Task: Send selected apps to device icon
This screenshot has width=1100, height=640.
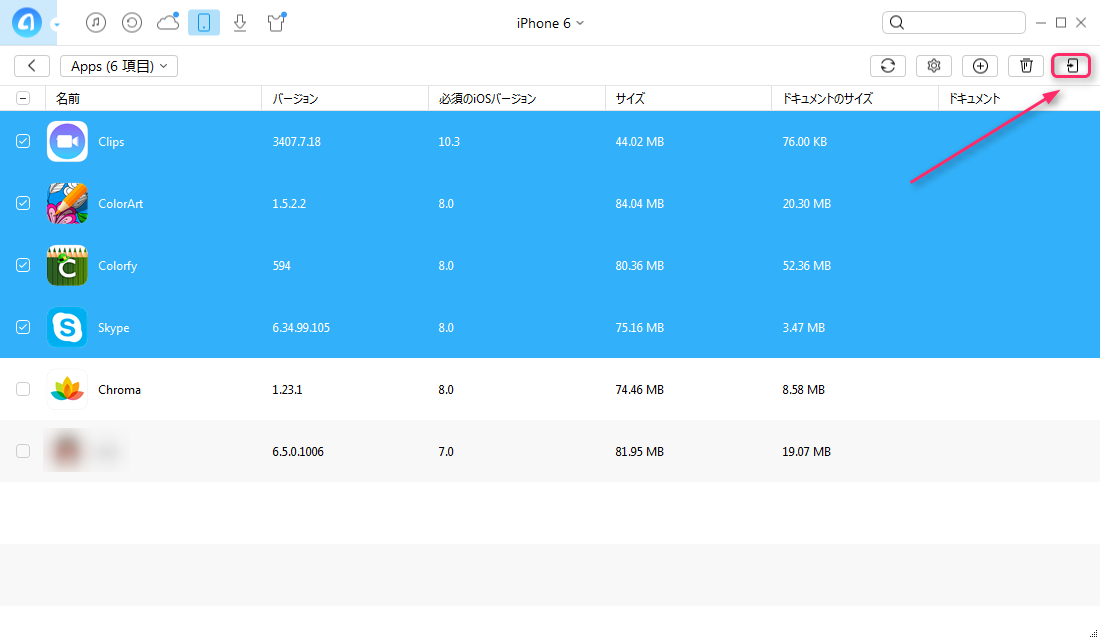Action: tap(1071, 66)
